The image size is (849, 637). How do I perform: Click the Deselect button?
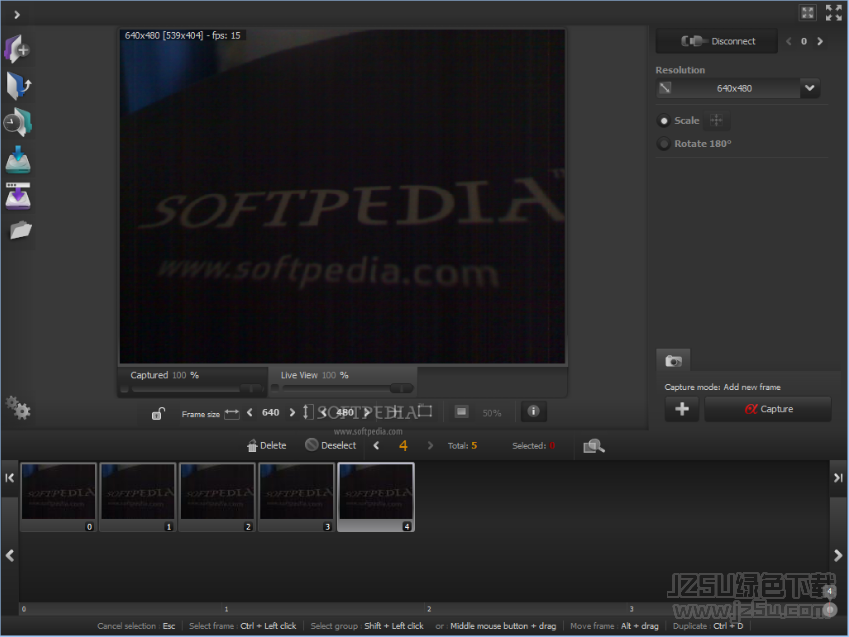click(x=331, y=445)
